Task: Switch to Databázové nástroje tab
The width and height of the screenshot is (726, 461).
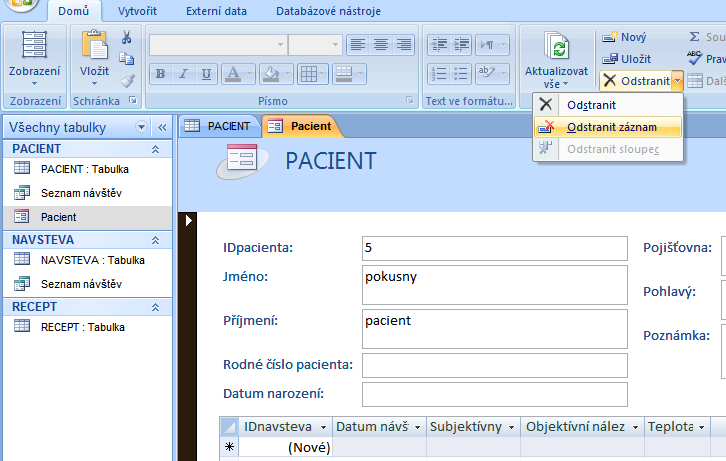Action: coord(328,11)
